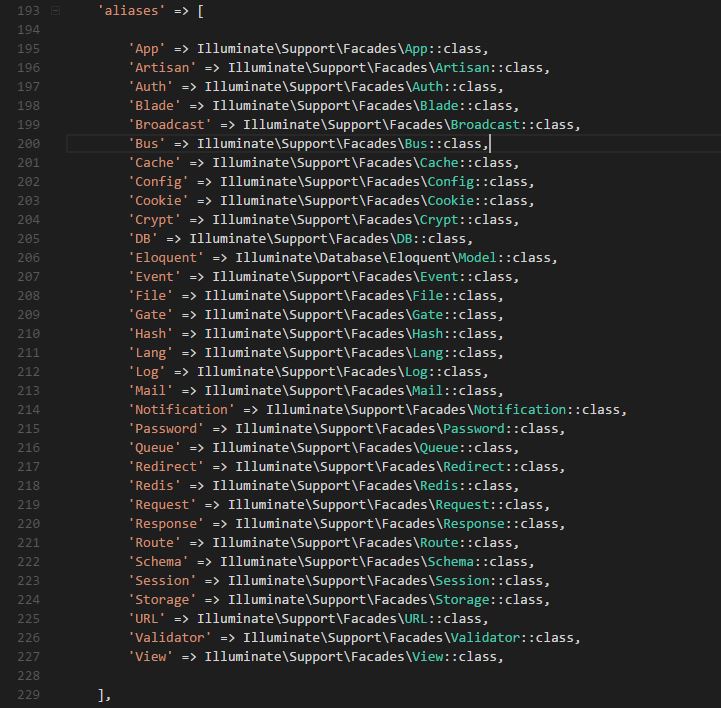
Task: Click the 'Validator' alias key
Action: 170,638
